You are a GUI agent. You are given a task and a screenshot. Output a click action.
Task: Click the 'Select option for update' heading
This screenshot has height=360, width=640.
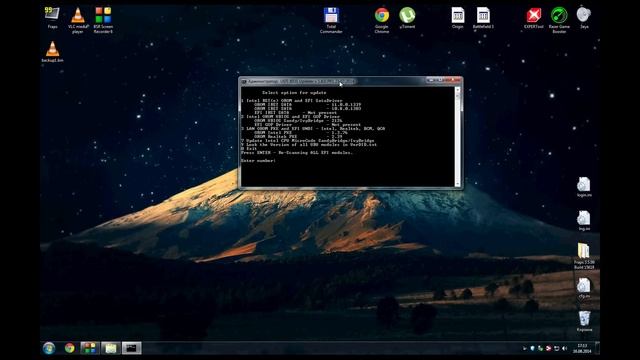pos(294,93)
